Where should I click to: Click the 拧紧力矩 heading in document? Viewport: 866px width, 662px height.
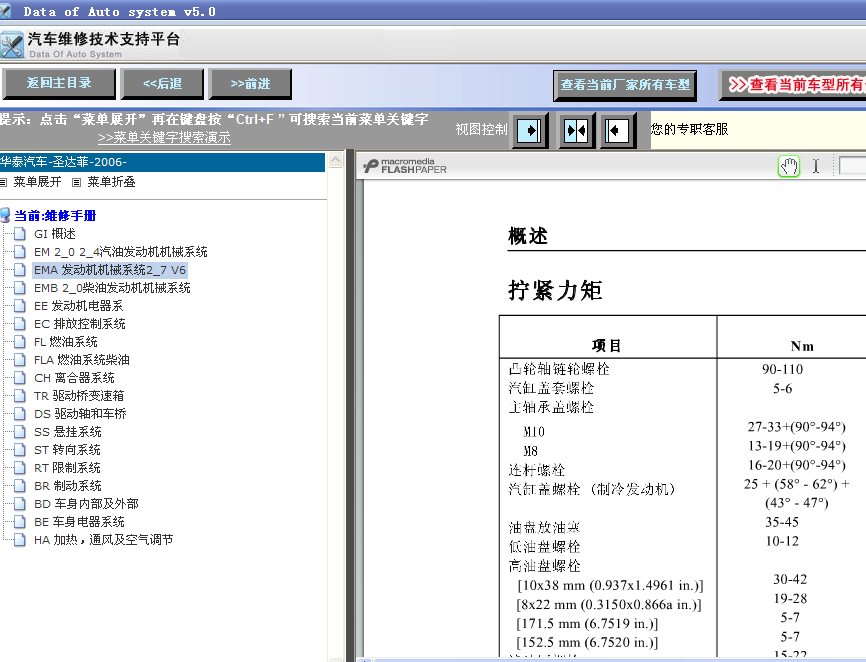pos(555,290)
